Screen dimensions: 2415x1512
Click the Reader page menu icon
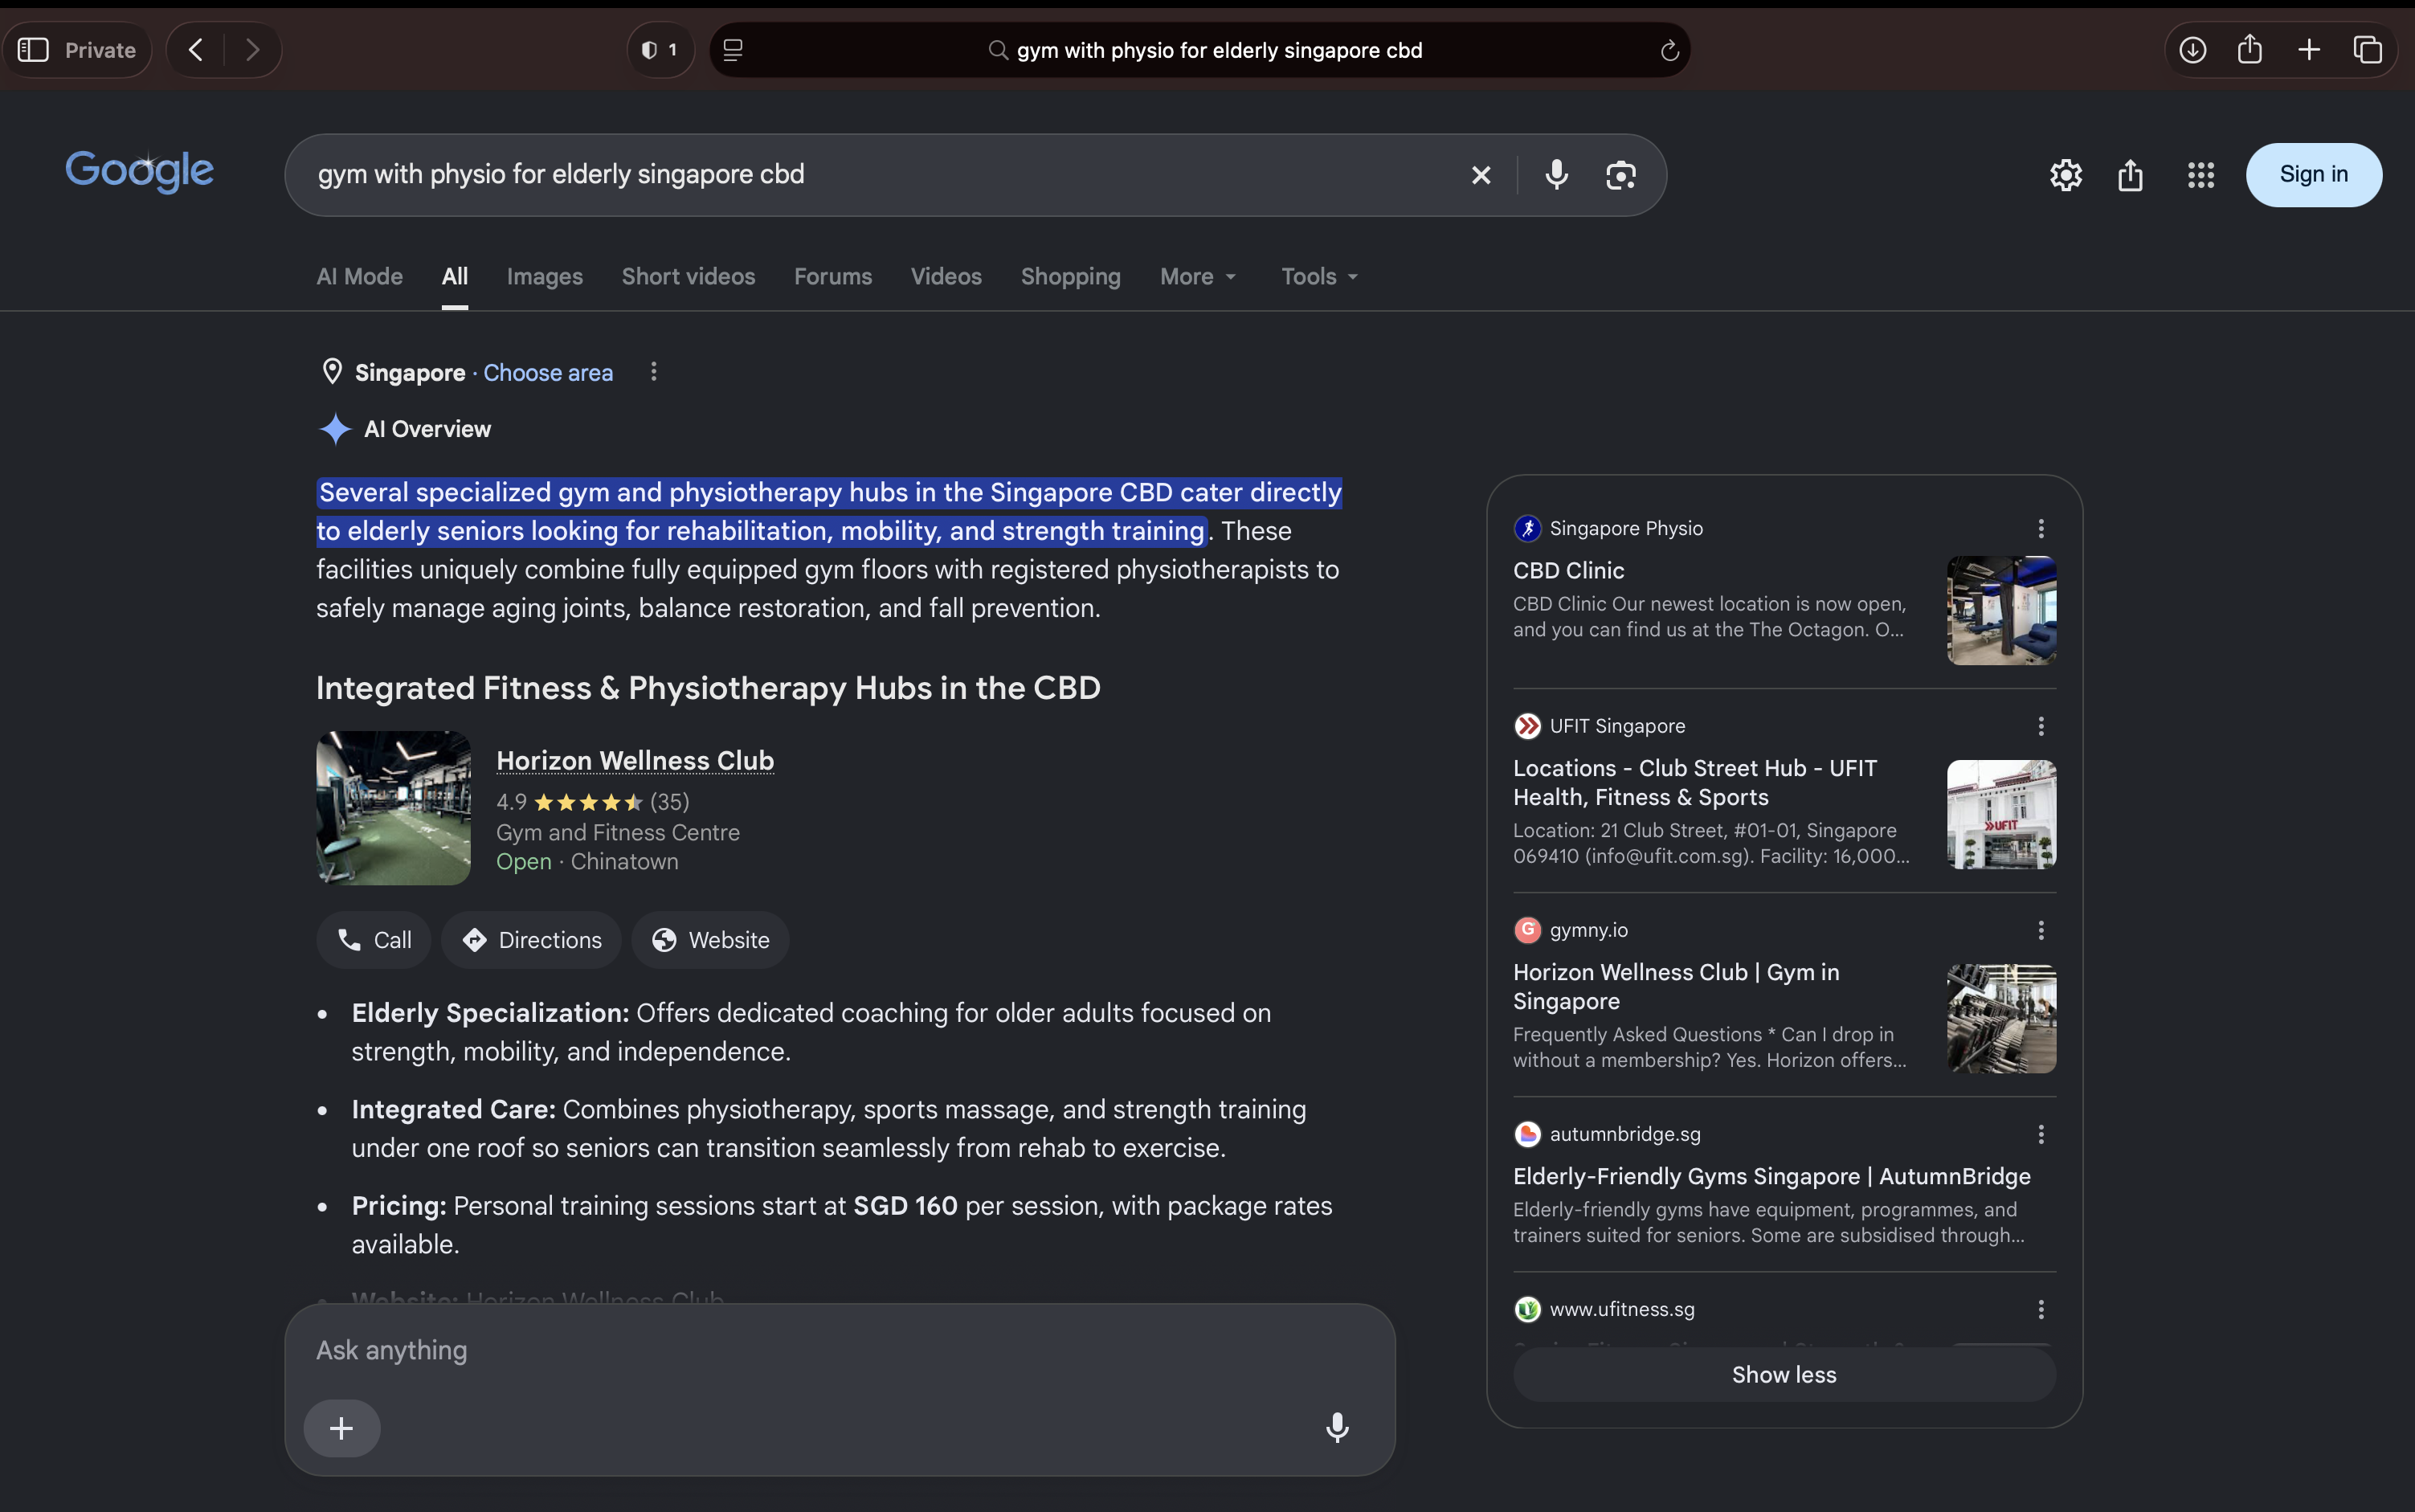pos(733,50)
